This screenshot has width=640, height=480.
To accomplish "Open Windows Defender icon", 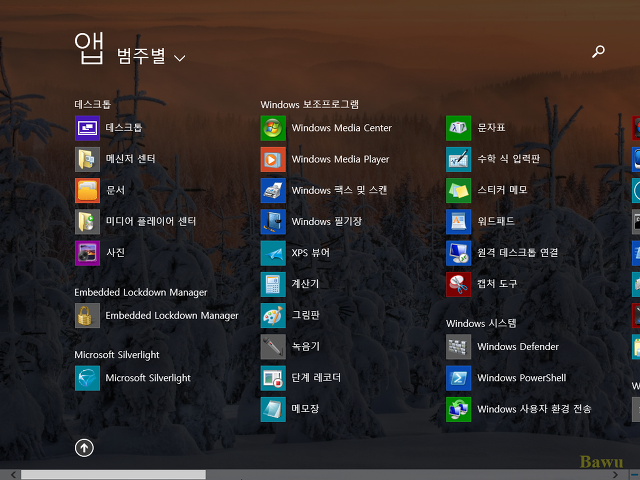I will [458, 347].
